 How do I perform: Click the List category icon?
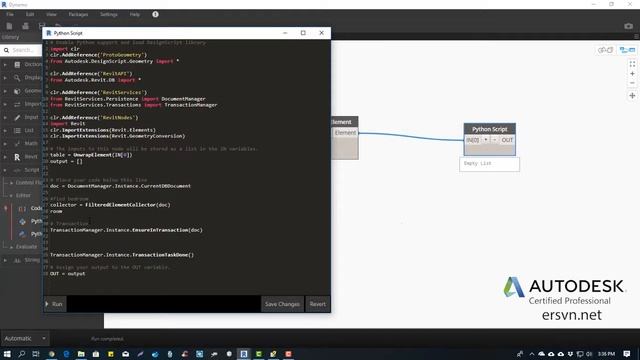tap(17, 131)
